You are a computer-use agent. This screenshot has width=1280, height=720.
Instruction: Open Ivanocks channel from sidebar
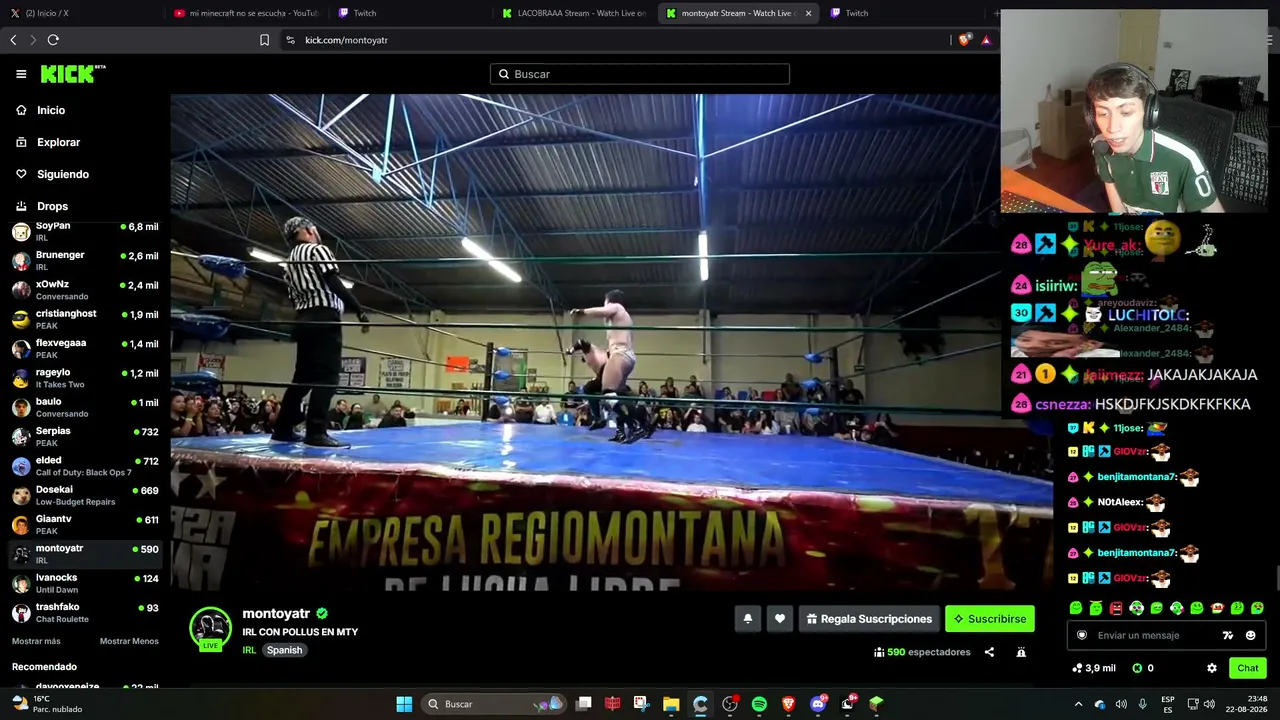pos(85,583)
